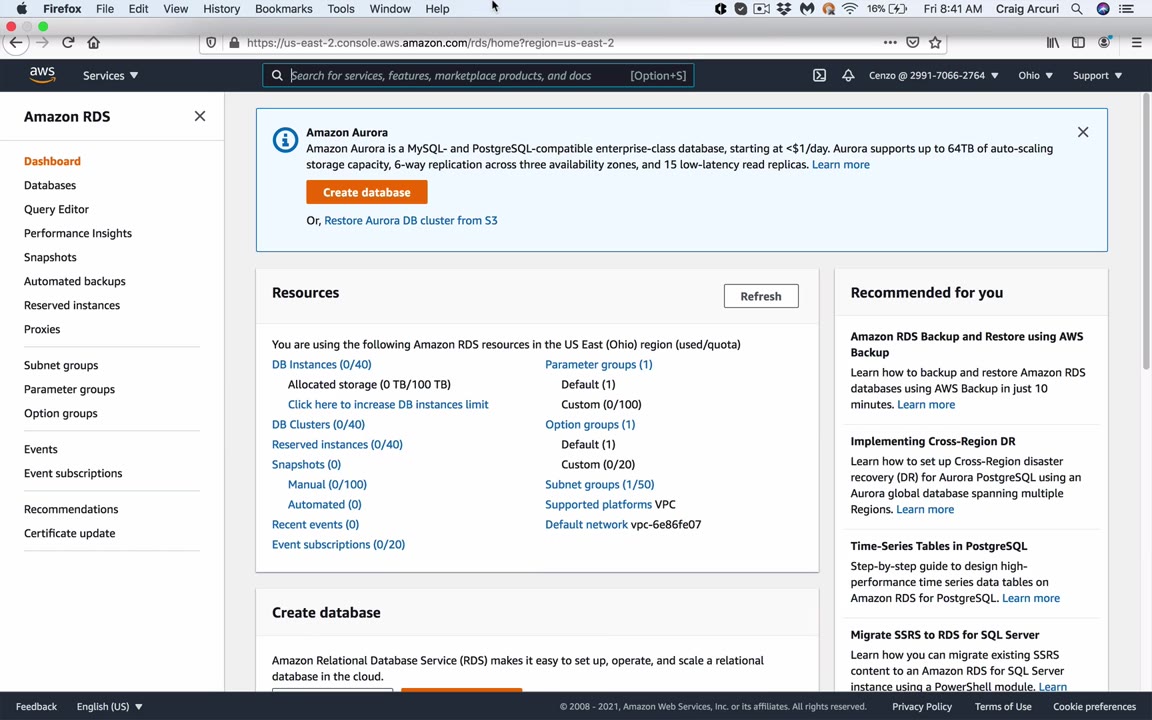1152x720 pixels.
Task: Open the Window menu
Action: pyautogui.click(x=389, y=9)
